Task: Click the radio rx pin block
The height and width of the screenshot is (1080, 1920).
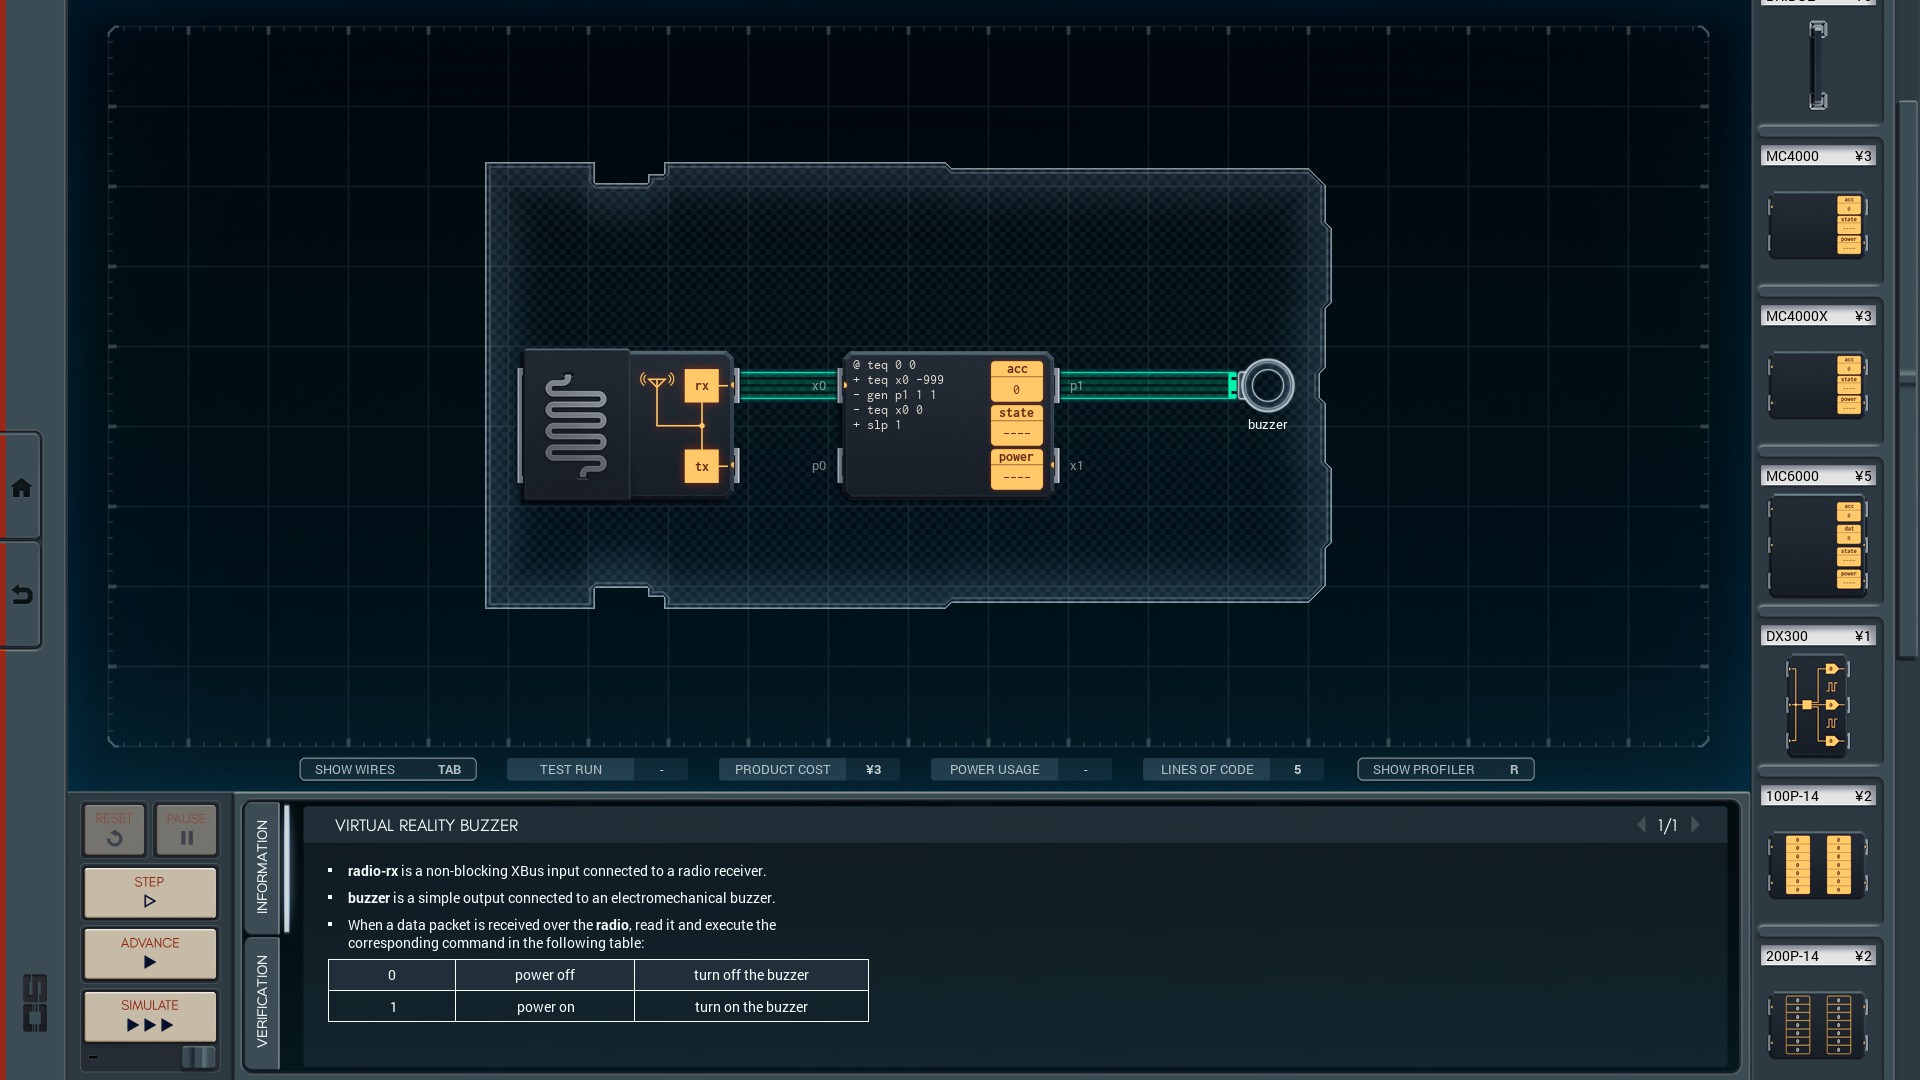Action: 701,386
